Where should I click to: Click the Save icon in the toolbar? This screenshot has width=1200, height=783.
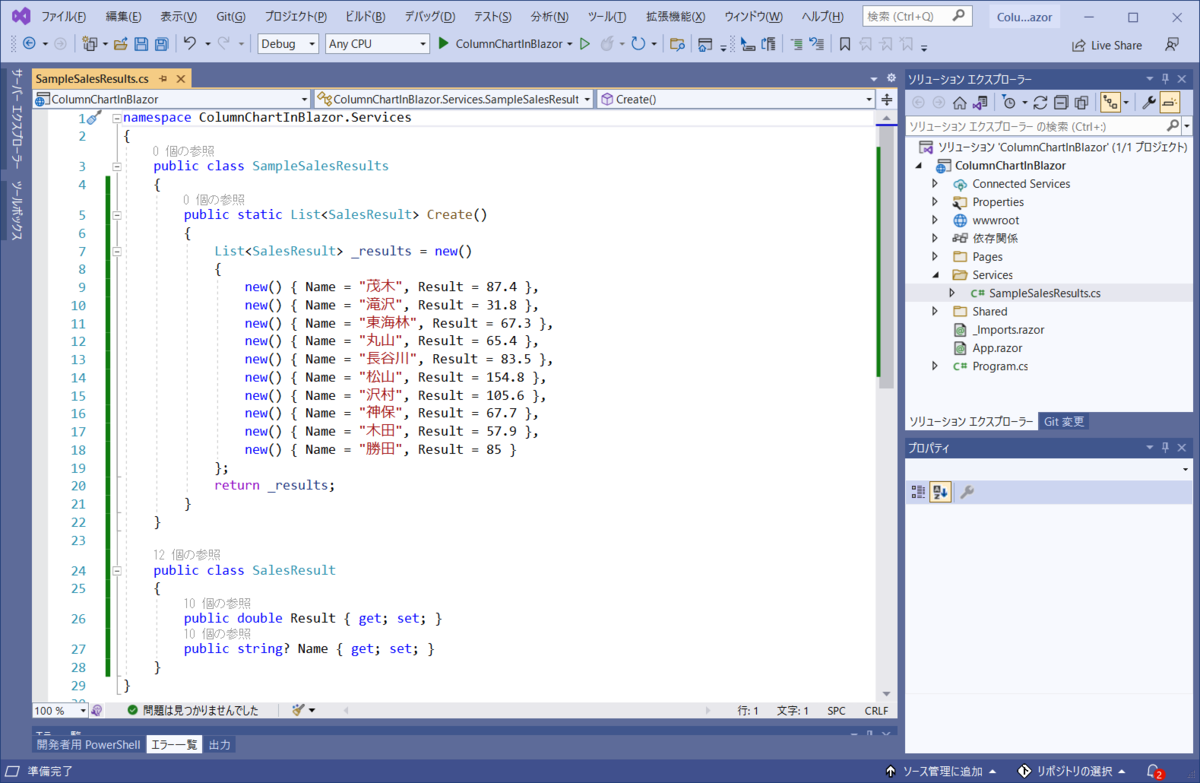[140, 44]
